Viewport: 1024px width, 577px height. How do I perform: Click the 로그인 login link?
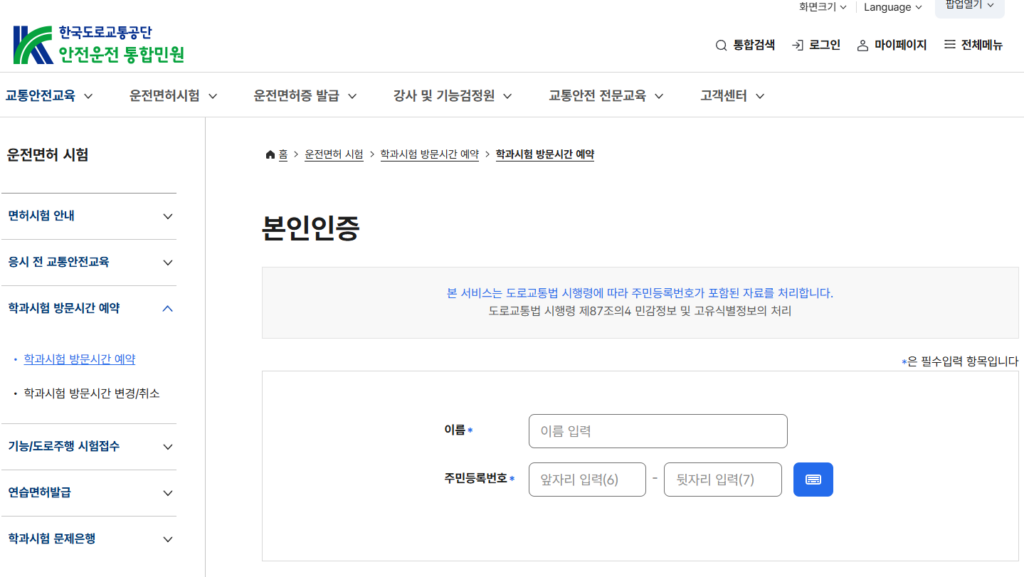[x=816, y=45]
